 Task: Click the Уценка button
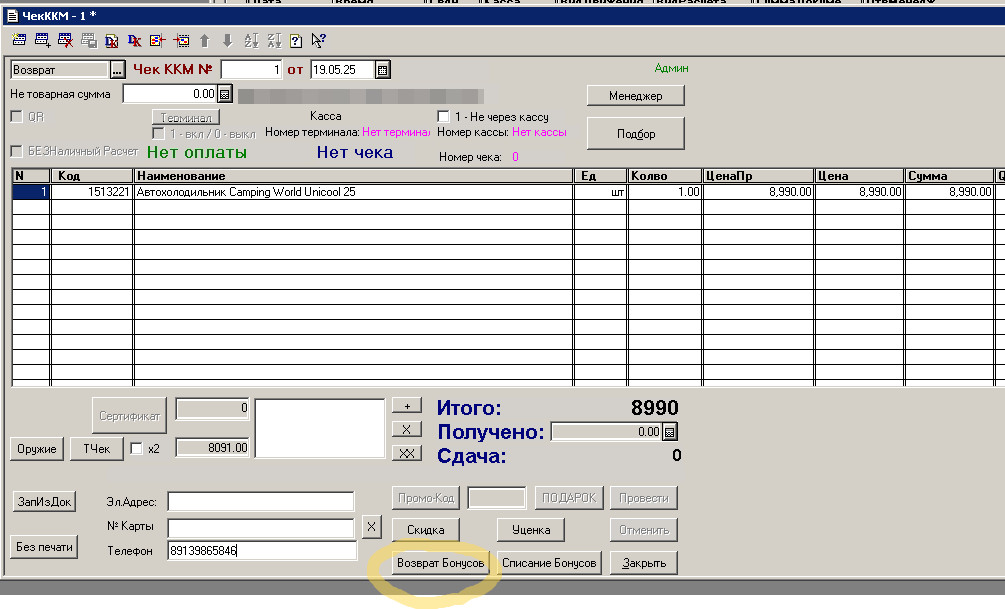(531, 530)
